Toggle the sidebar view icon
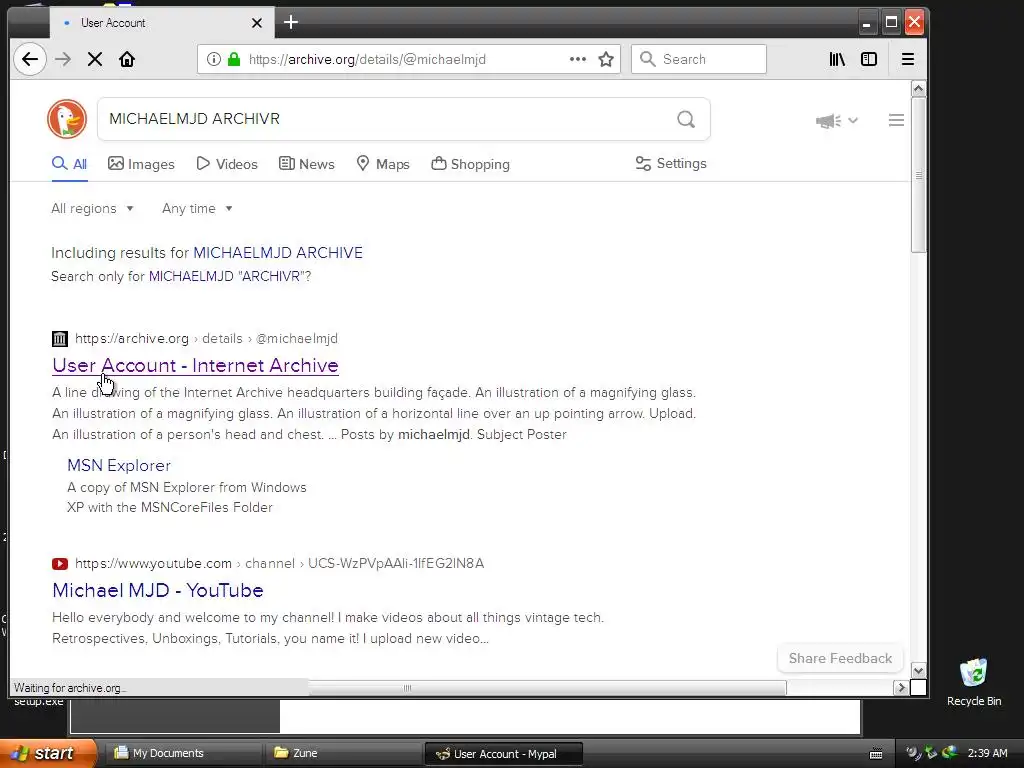The image size is (1024, 768). pyautogui.click(x=869, y=59)
